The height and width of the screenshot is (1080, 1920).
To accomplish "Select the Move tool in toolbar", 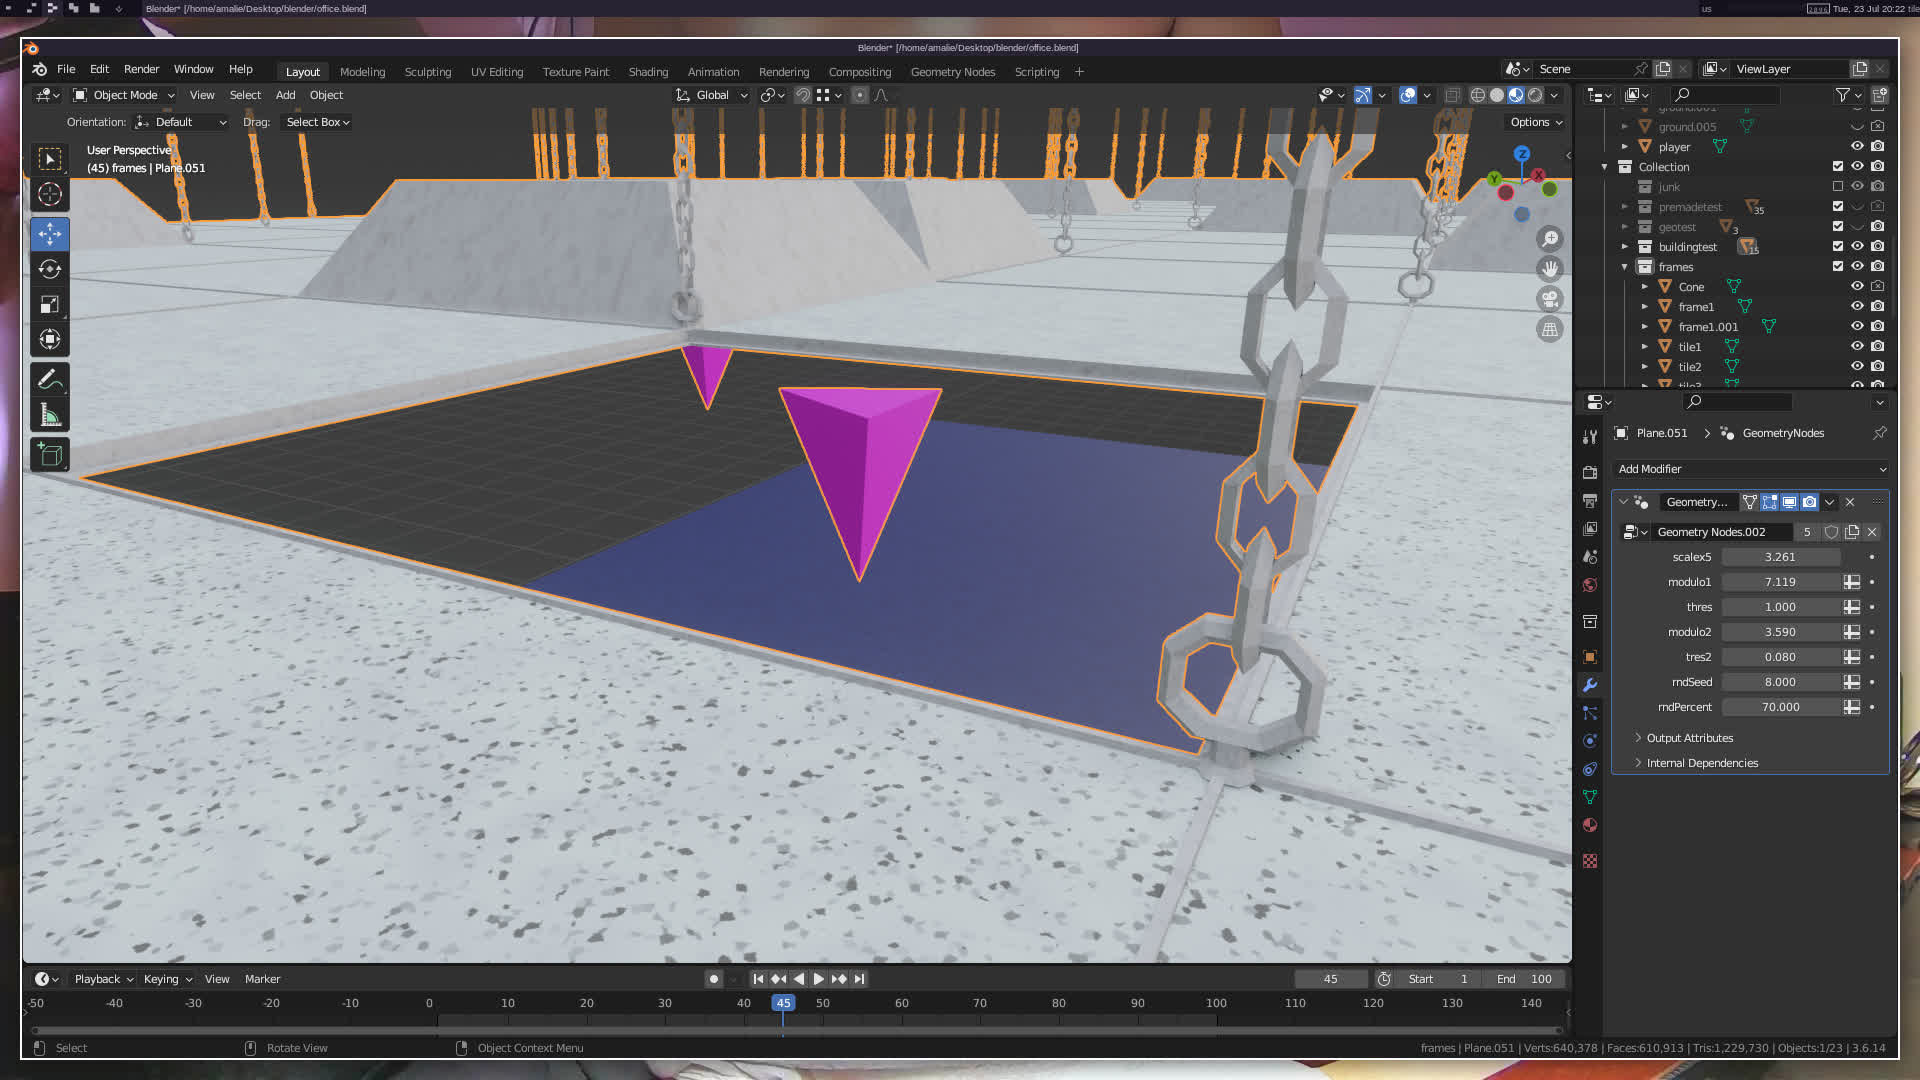I will pos(49,234).
